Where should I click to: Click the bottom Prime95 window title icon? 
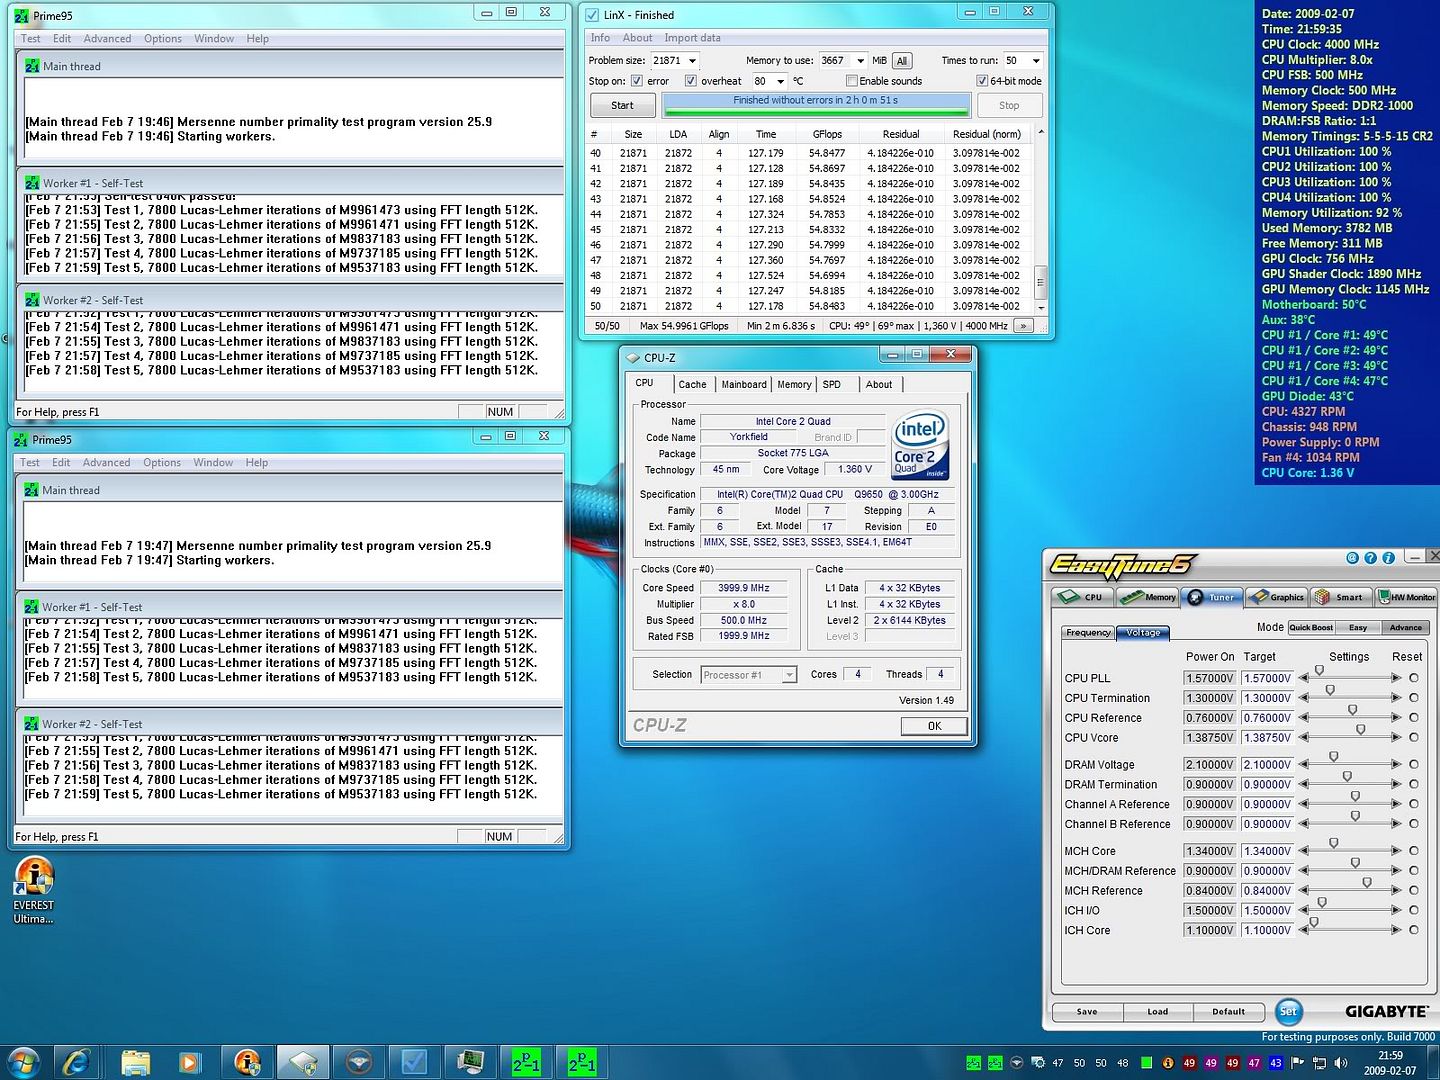(x=21, y=440)
